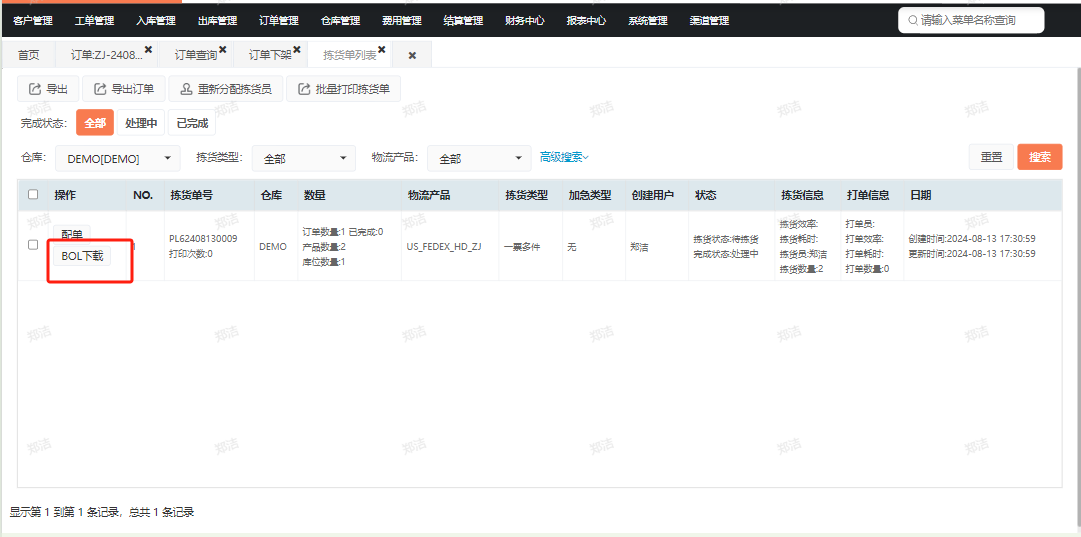Click the 重置 reset button
The width and height of the screenshot is (1081, 537).
pos(991,157)
